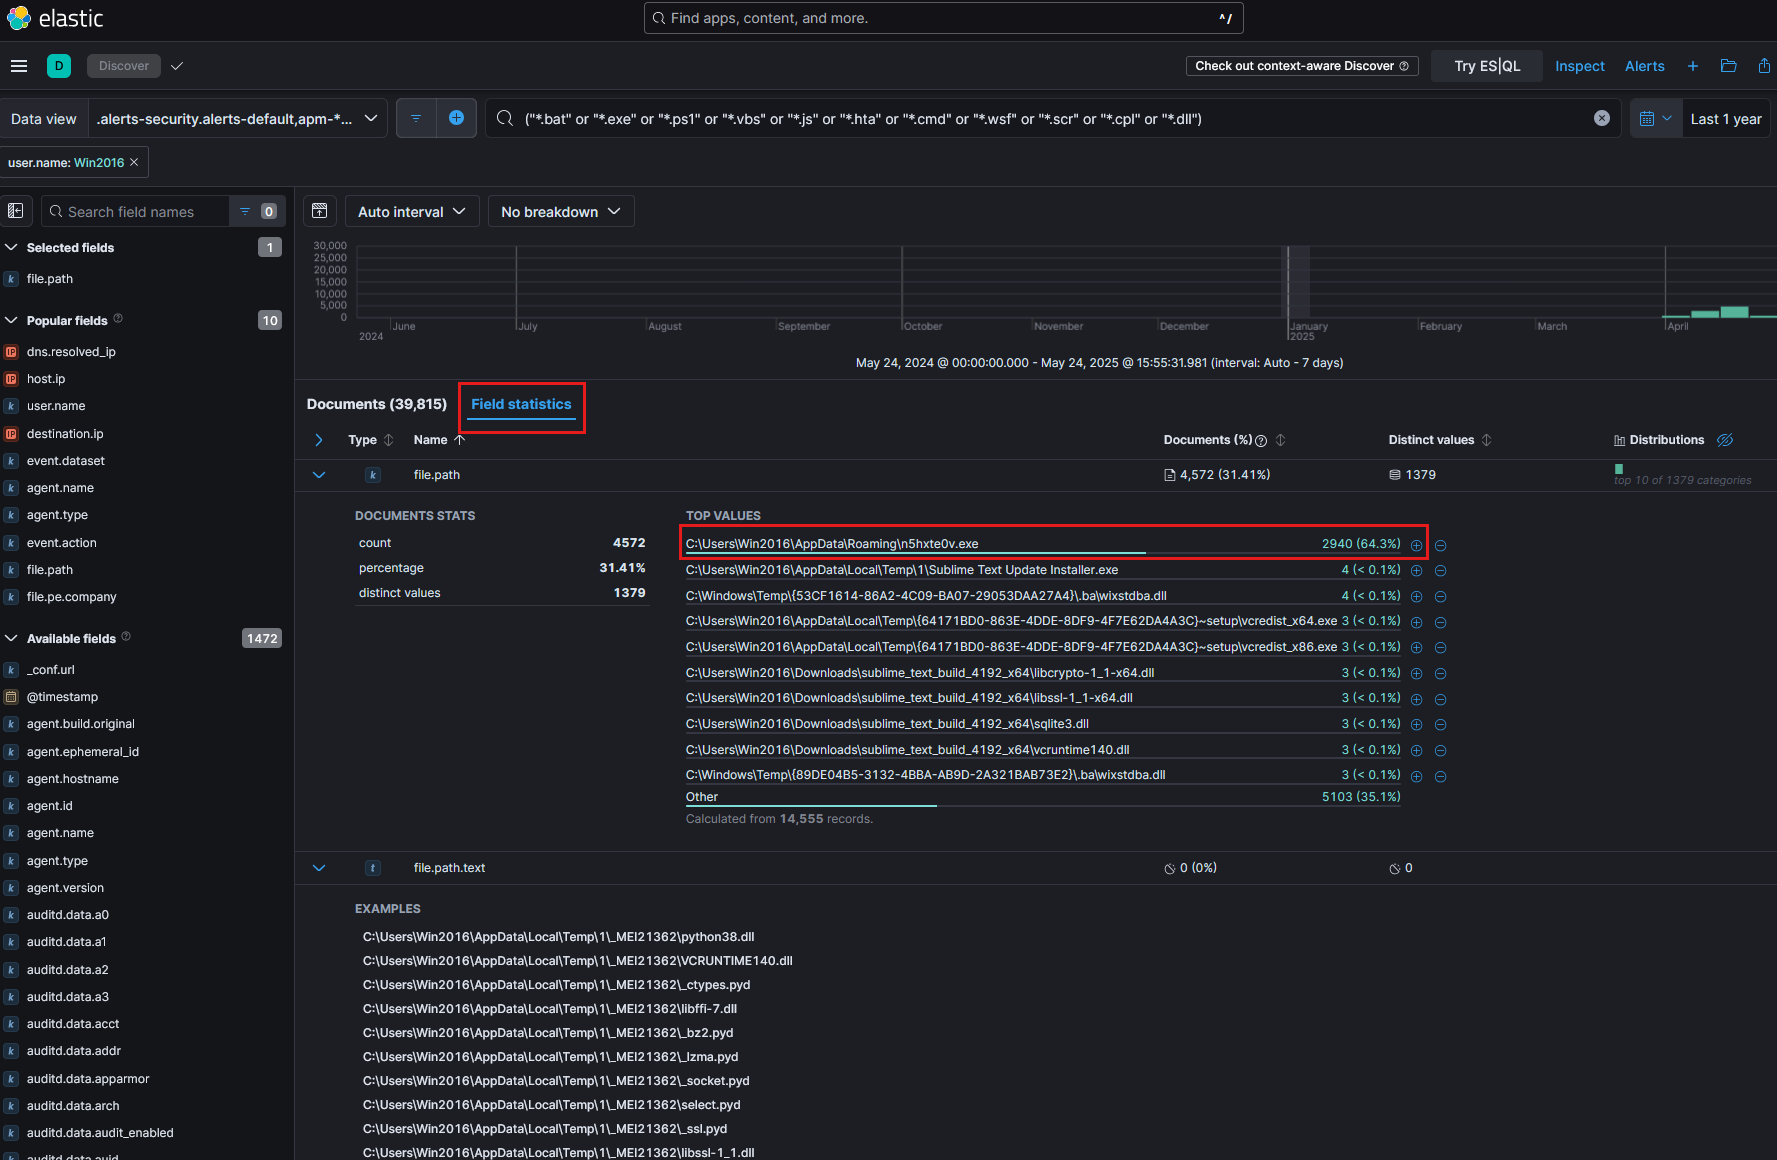
Task: Collapse the Available fields section
Action: [x=12, y=638]
